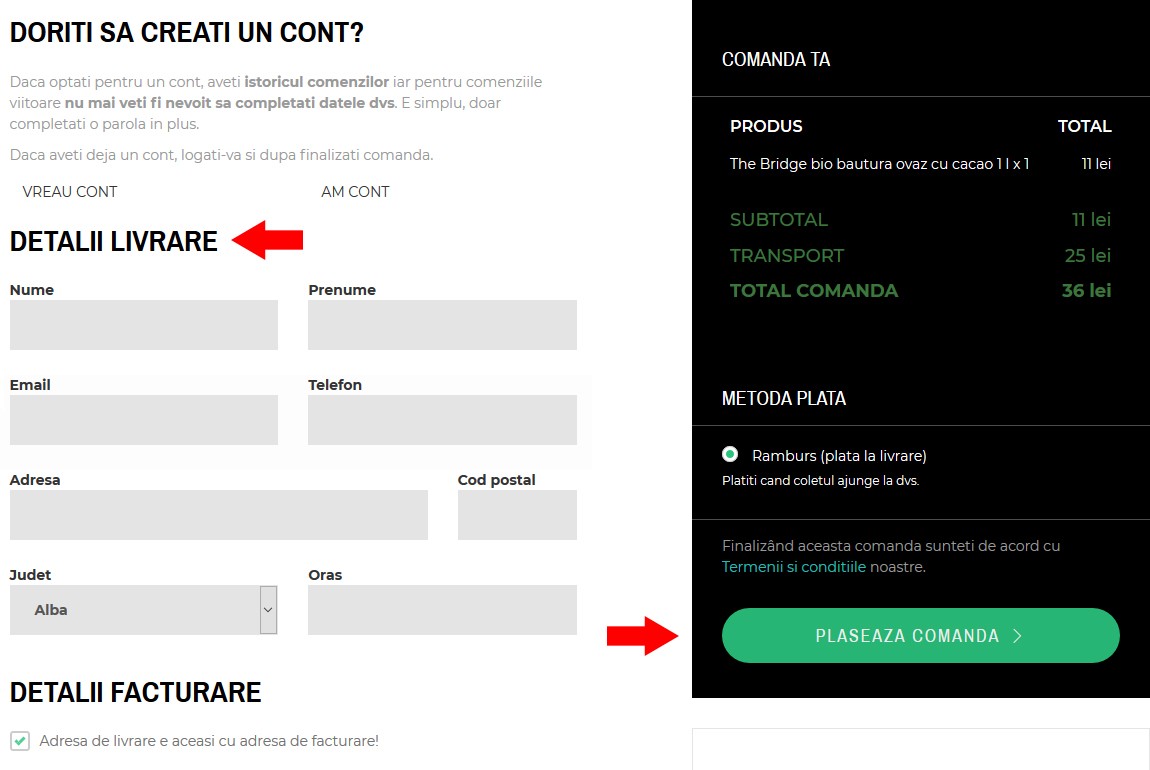Screen dimensions: 1150x770
Task: Click the Adresa text field
Action: [219, 515]
